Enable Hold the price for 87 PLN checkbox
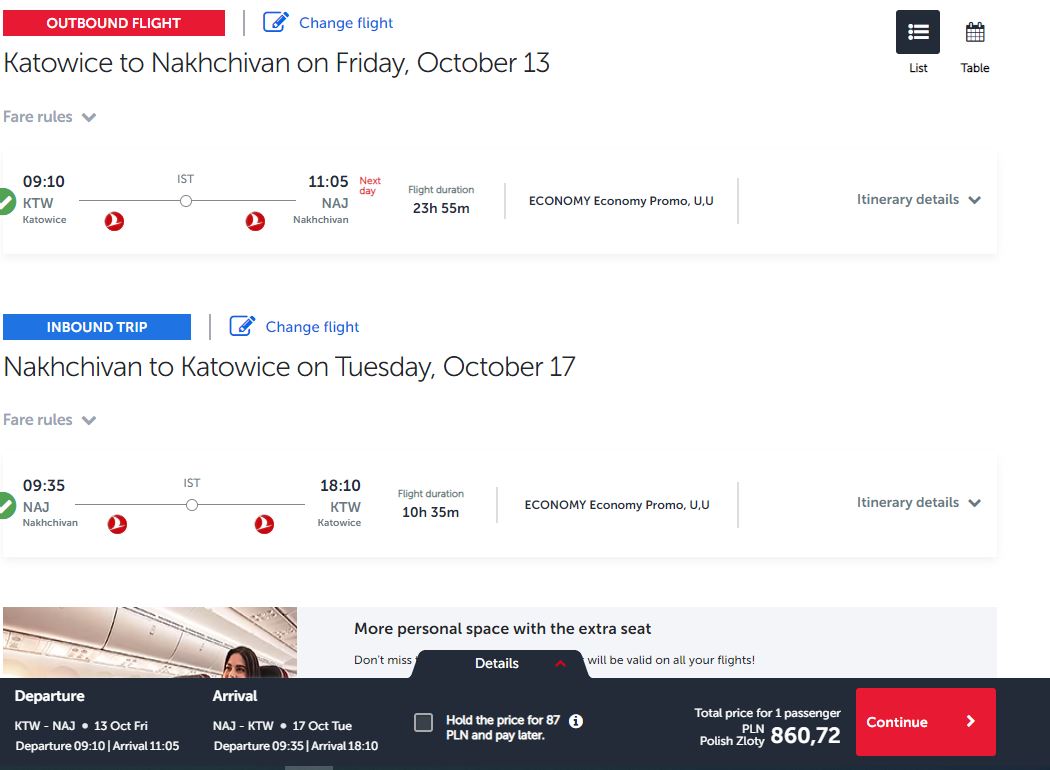The image size is (1050, 770). 423,722
